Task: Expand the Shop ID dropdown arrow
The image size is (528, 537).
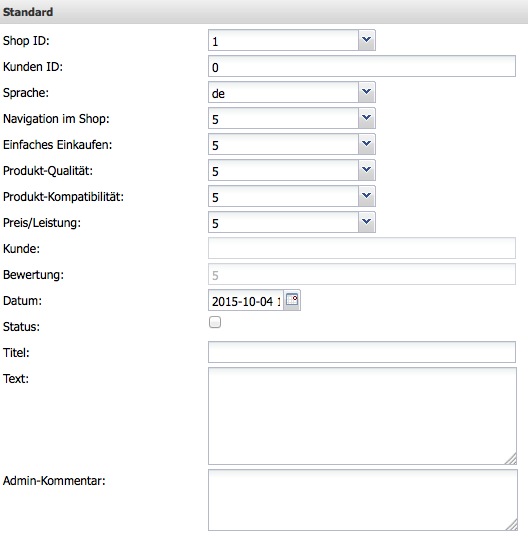Action: click(x=367, y=40)
